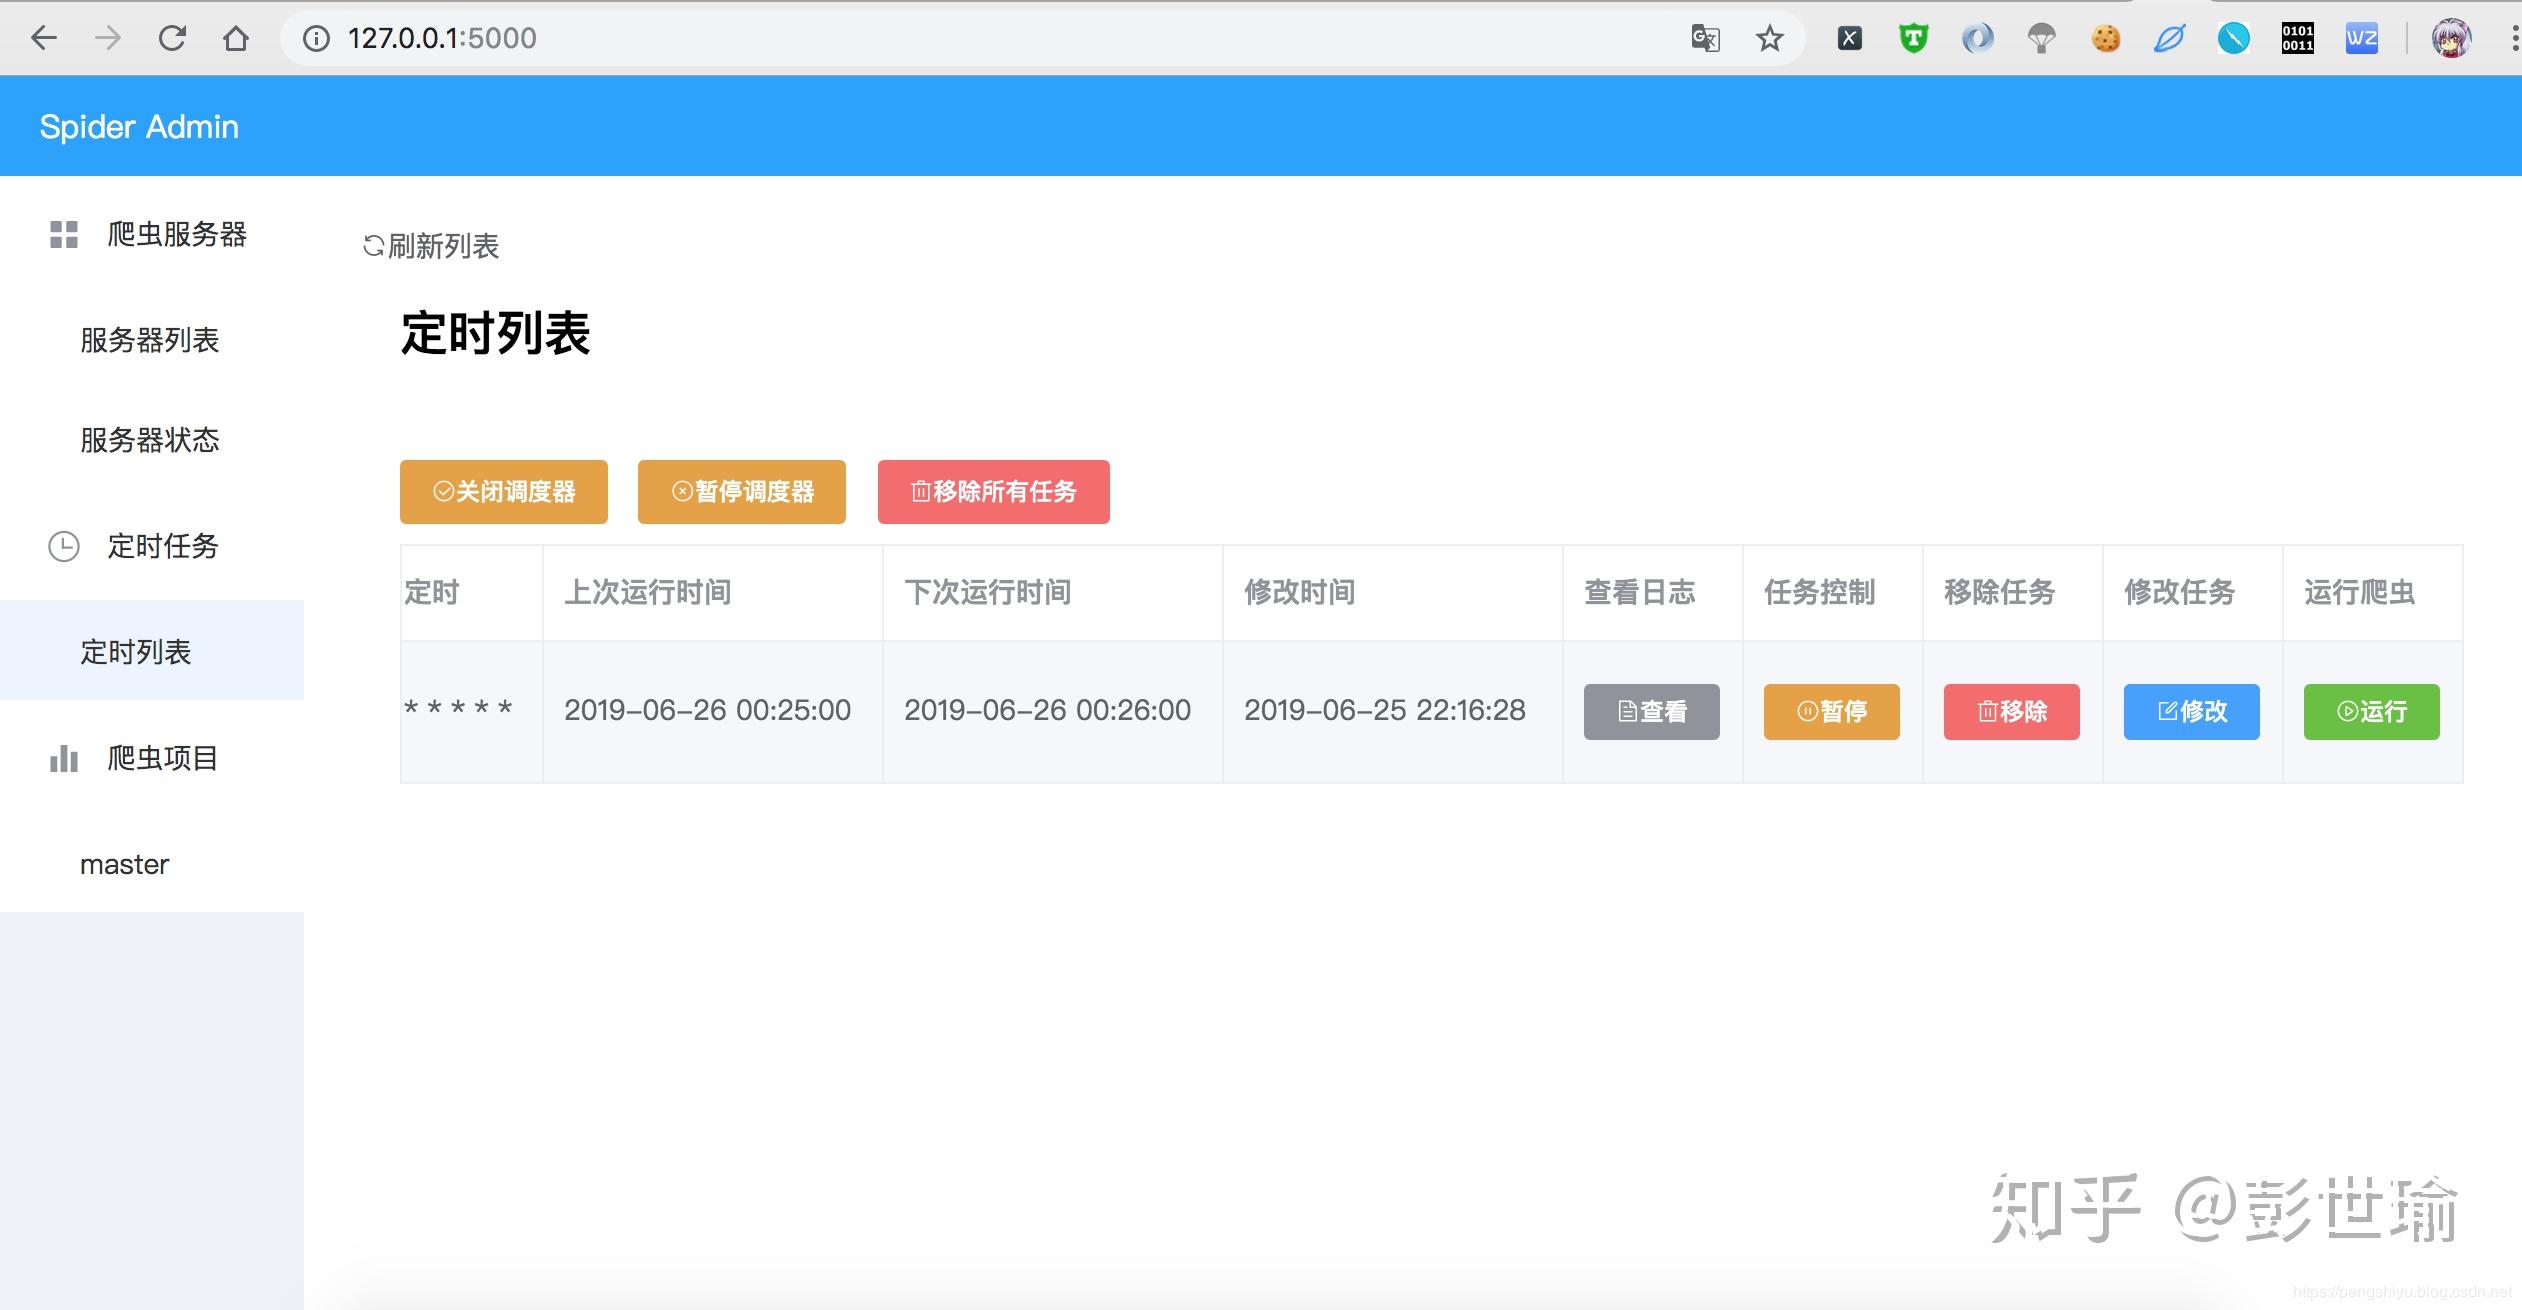Disable the scheduler with 关闭调度器
Image resolution: width=2522 pixels, height=1310 pixels.
point(503,491)
